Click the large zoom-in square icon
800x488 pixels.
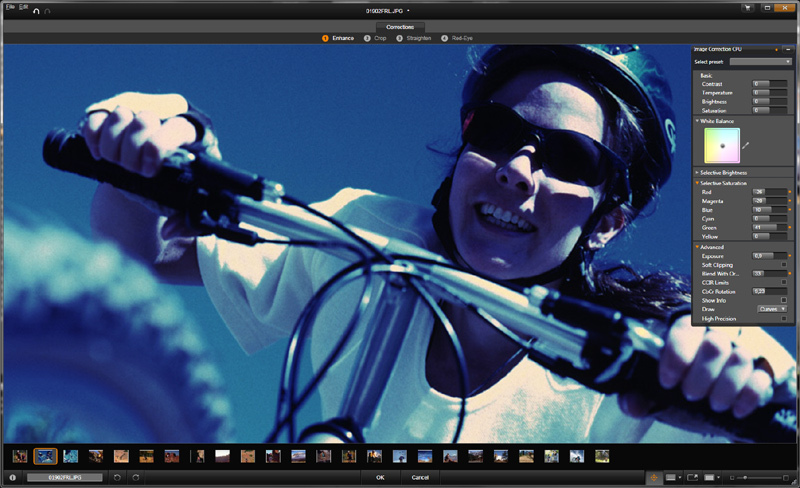click(785, 478)
